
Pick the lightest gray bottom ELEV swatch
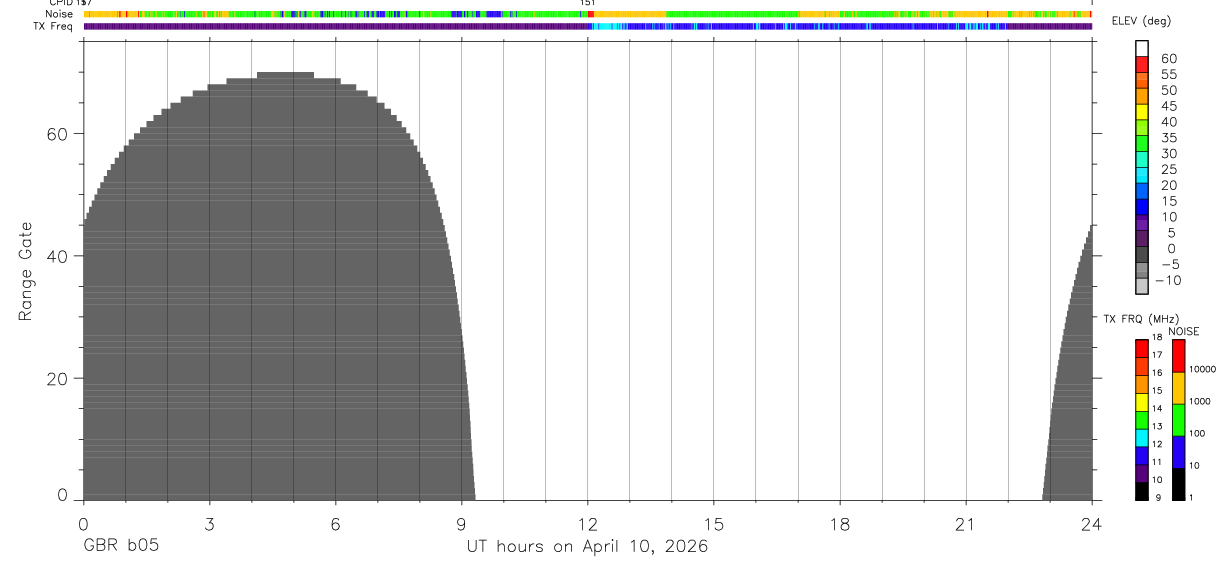coord(1142,287)
